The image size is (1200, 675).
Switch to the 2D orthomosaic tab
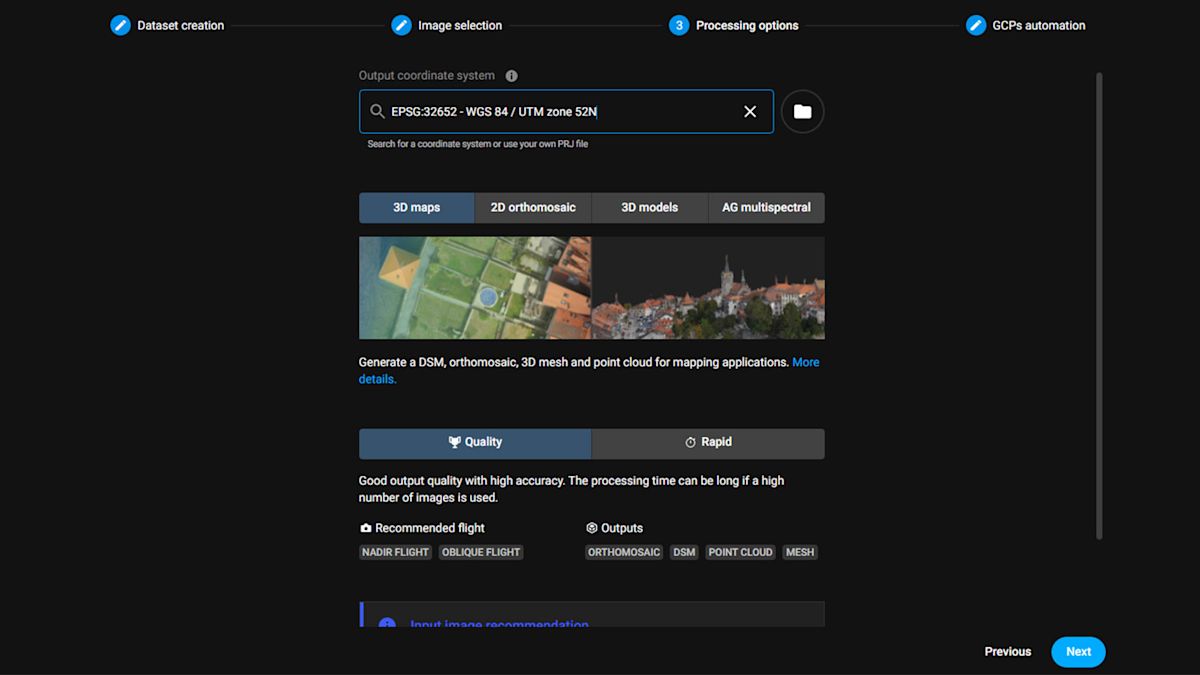[533, 207]
